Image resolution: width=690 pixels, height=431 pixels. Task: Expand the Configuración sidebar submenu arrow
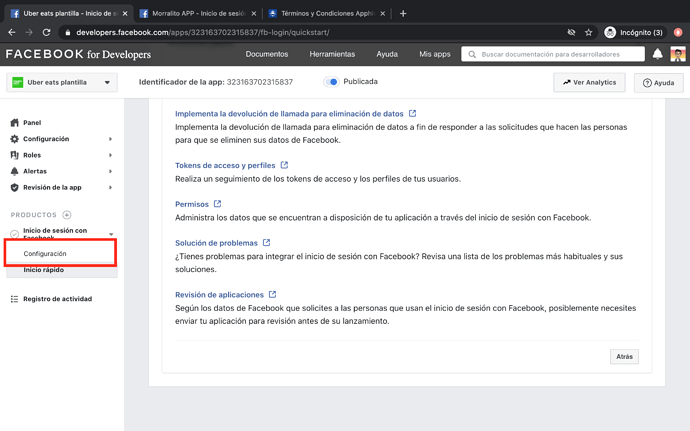(110, 139)
